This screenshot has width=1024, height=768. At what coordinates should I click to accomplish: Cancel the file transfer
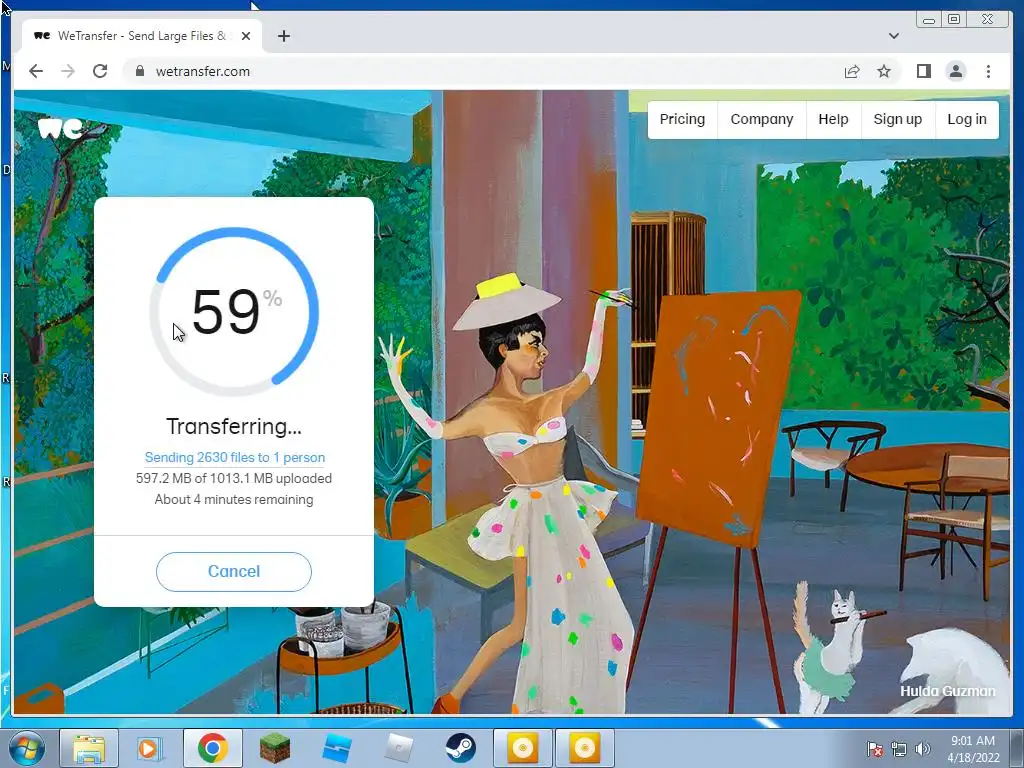pos(234,571)
